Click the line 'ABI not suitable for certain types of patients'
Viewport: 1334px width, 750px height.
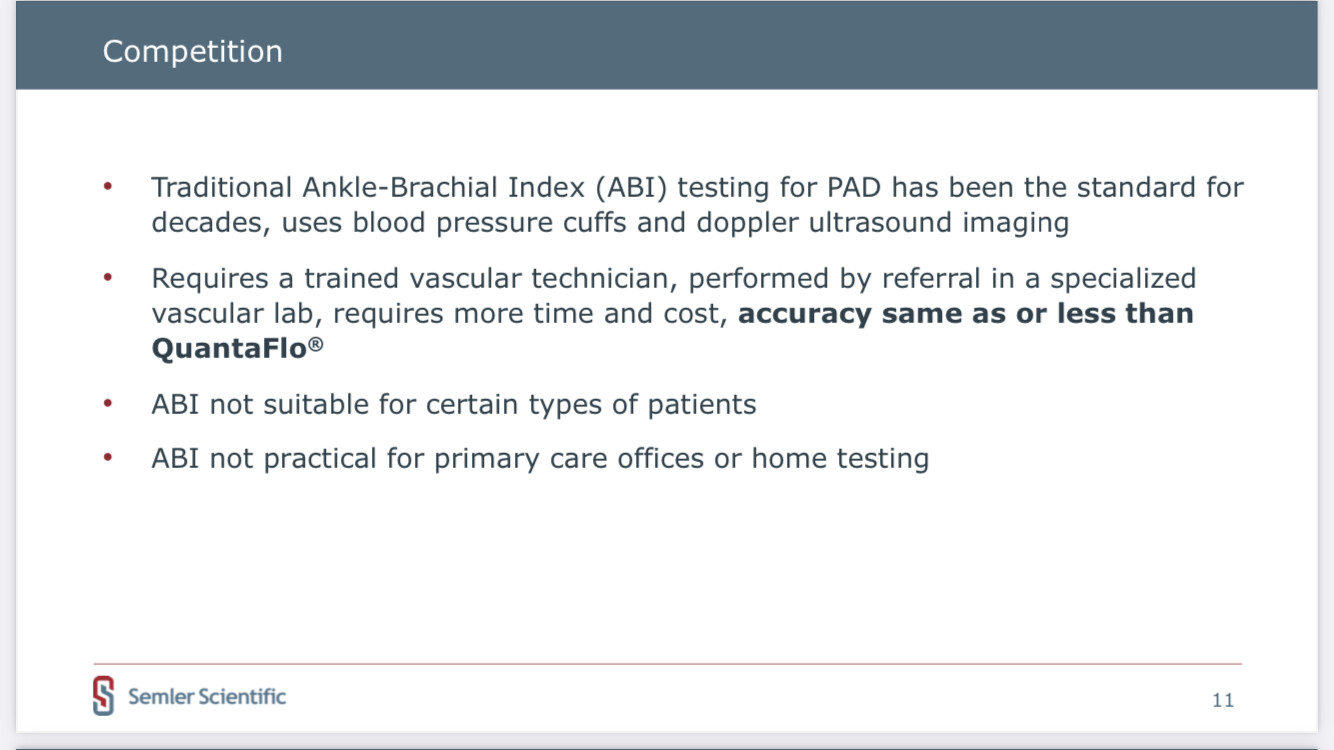(453, 405)
